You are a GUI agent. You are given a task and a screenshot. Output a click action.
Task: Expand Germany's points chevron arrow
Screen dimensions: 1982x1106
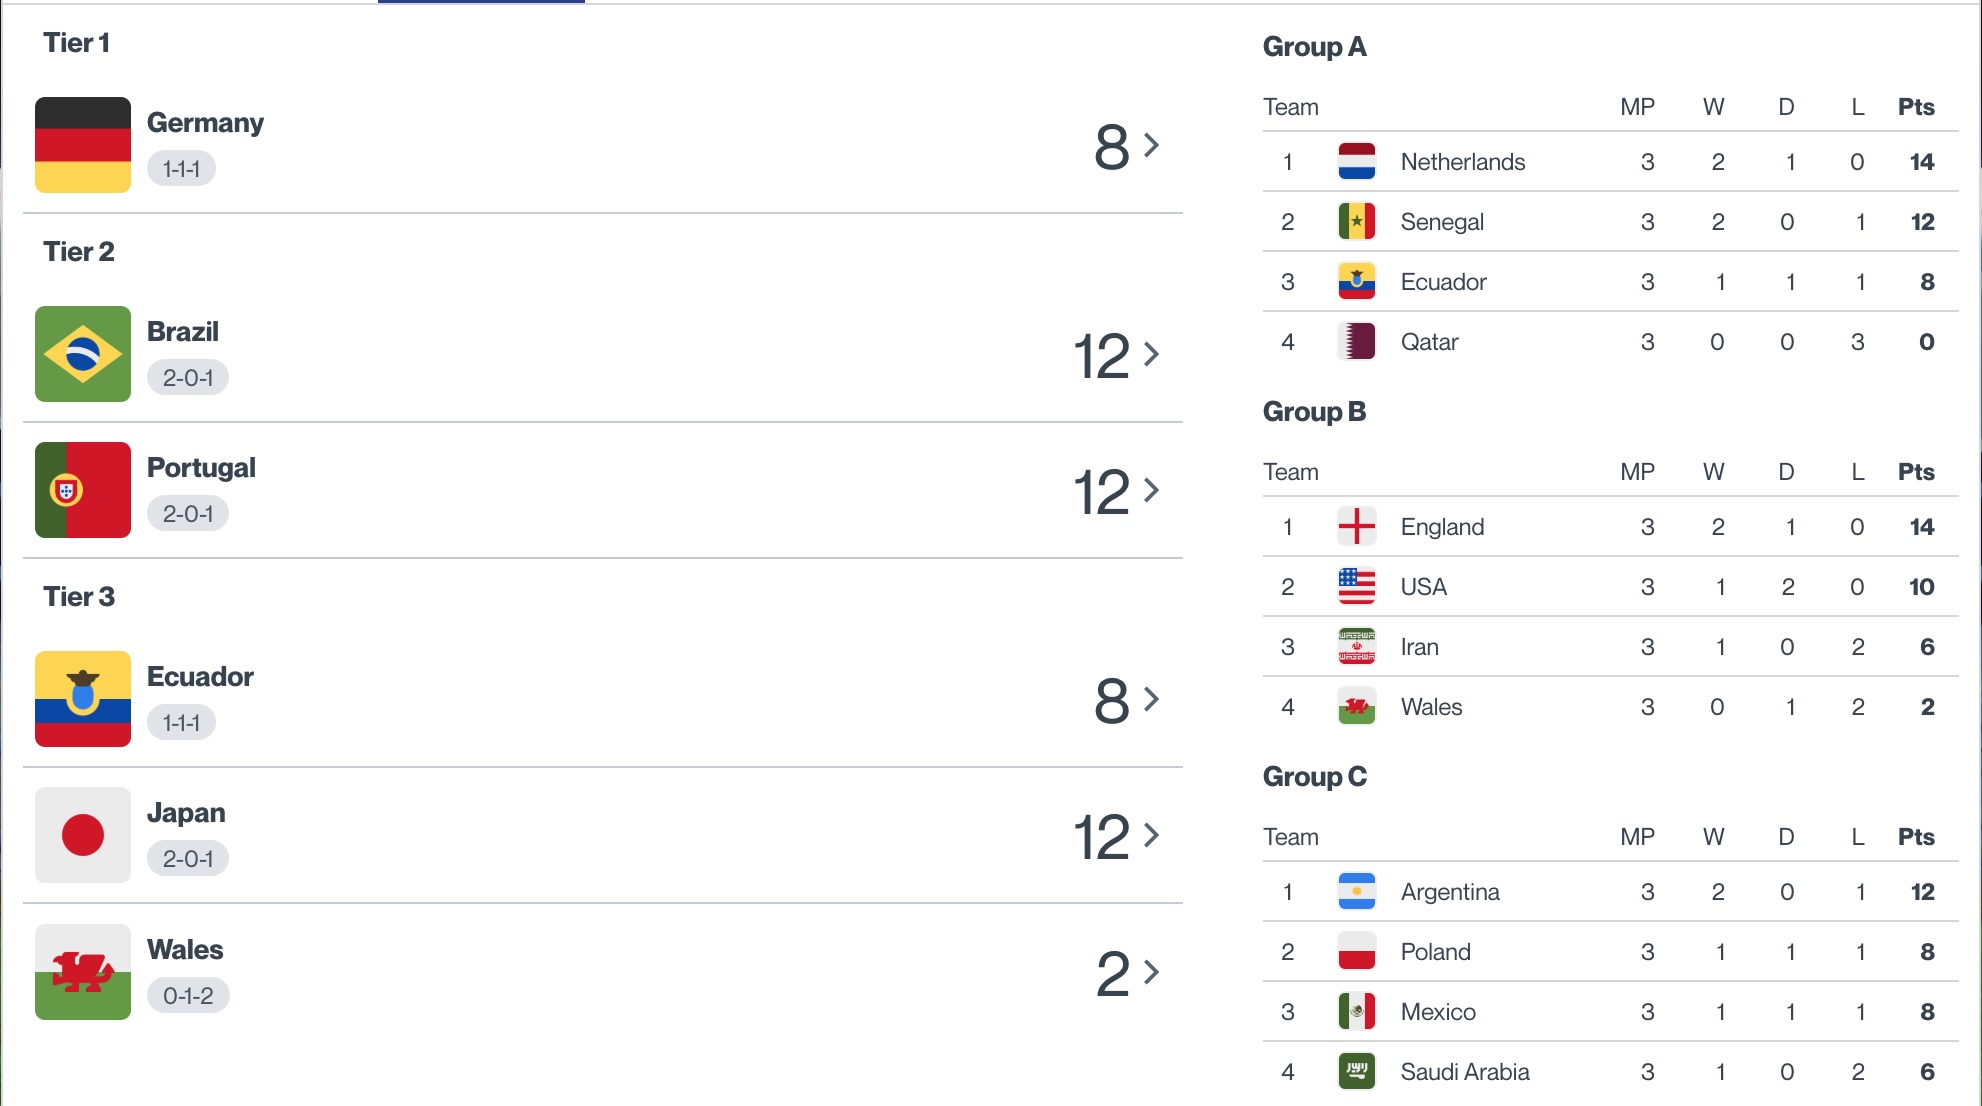point(1152,146)
